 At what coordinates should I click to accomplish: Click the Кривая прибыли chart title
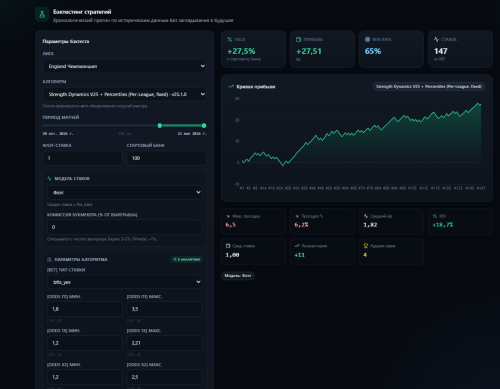[256, 87]
